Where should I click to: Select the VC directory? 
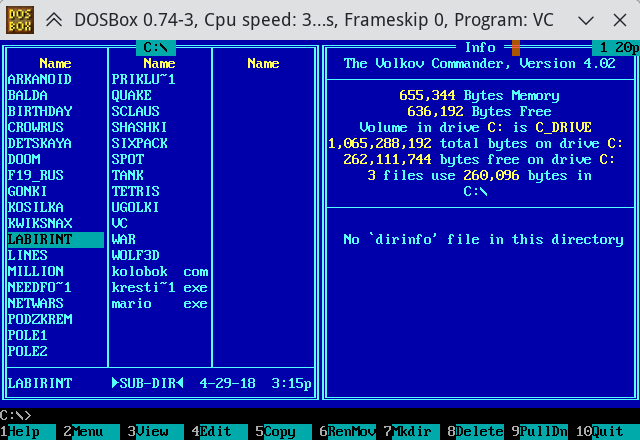pyautogui.click(x=120, y=223)
